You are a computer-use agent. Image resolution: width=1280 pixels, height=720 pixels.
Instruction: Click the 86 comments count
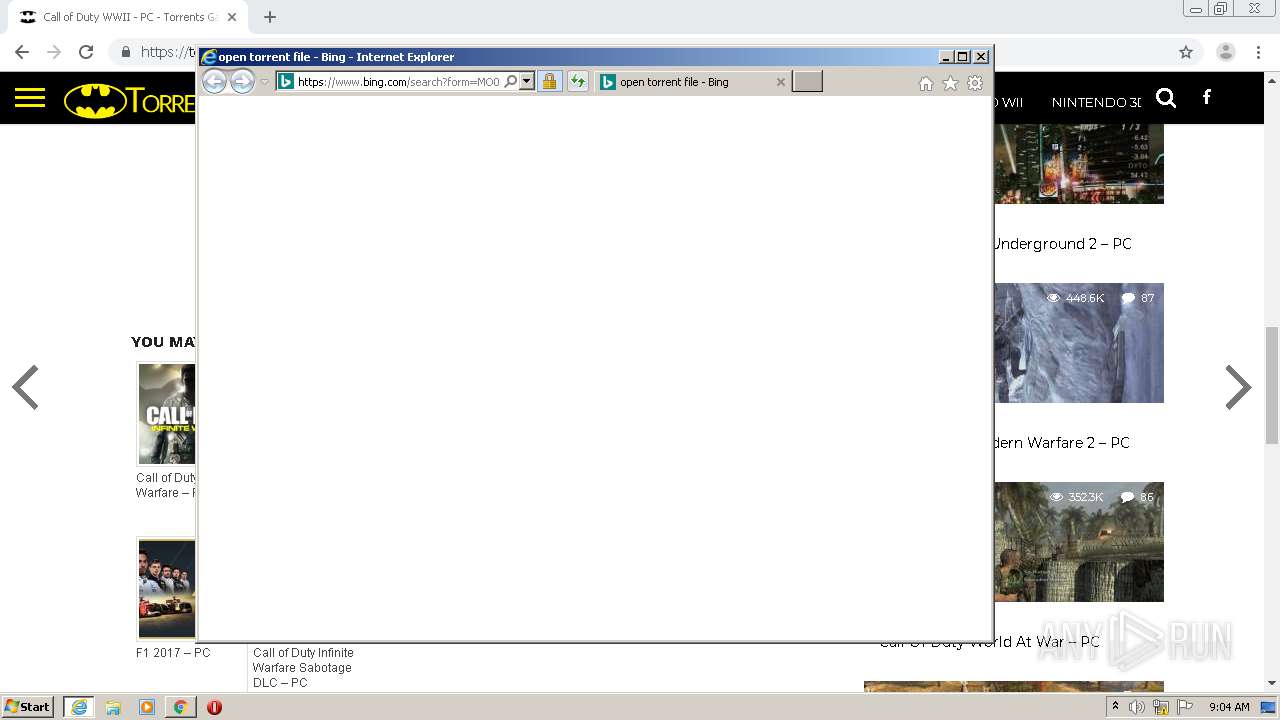pyautogui.click(x=1138, y=497)
